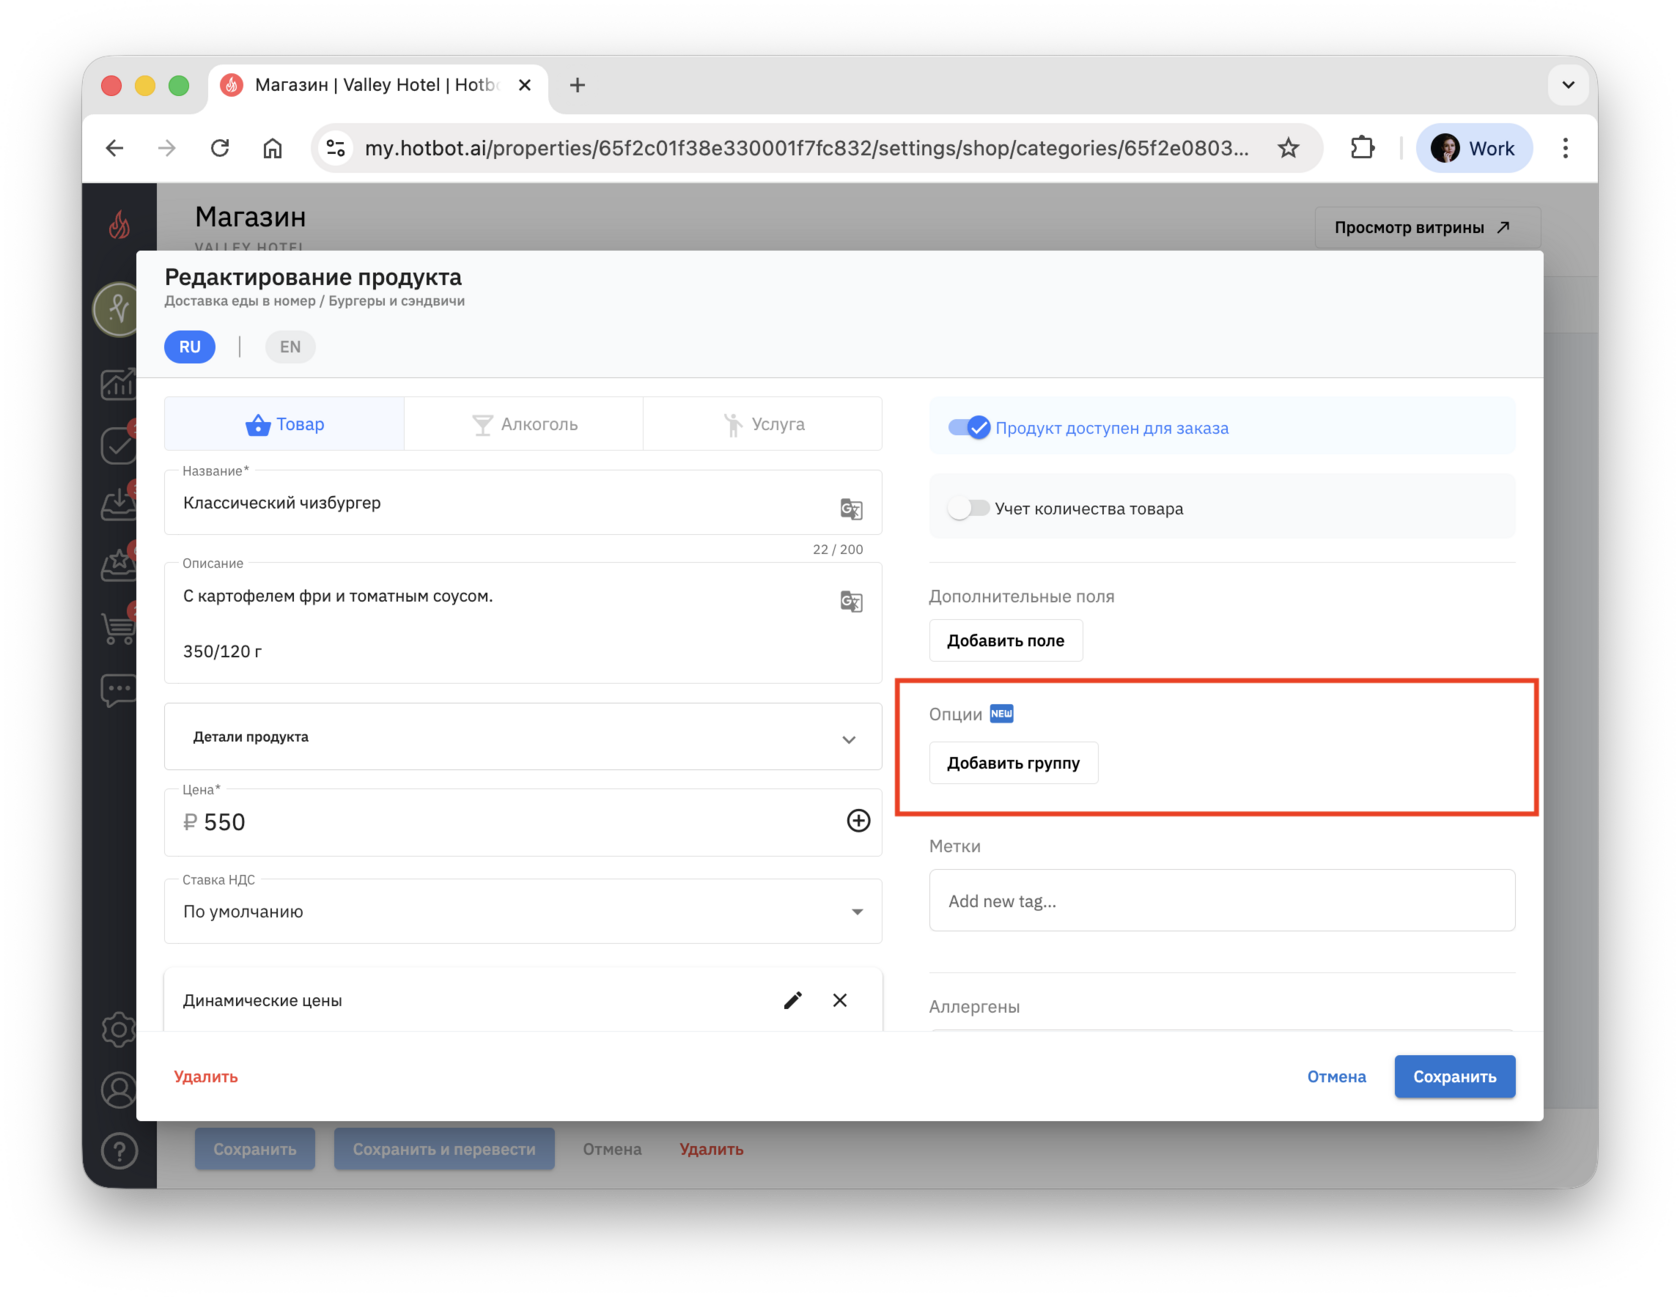Image resolution: width=1680 pixels, height=1297 pixels.
Task: Click the 22 / 200 character counter
Action: coord(838,549)
